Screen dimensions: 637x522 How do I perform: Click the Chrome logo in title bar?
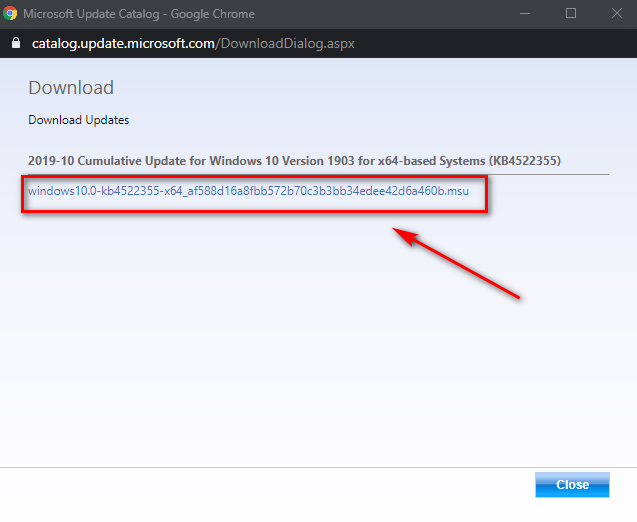pyautogui.click(x=10, y=13)
